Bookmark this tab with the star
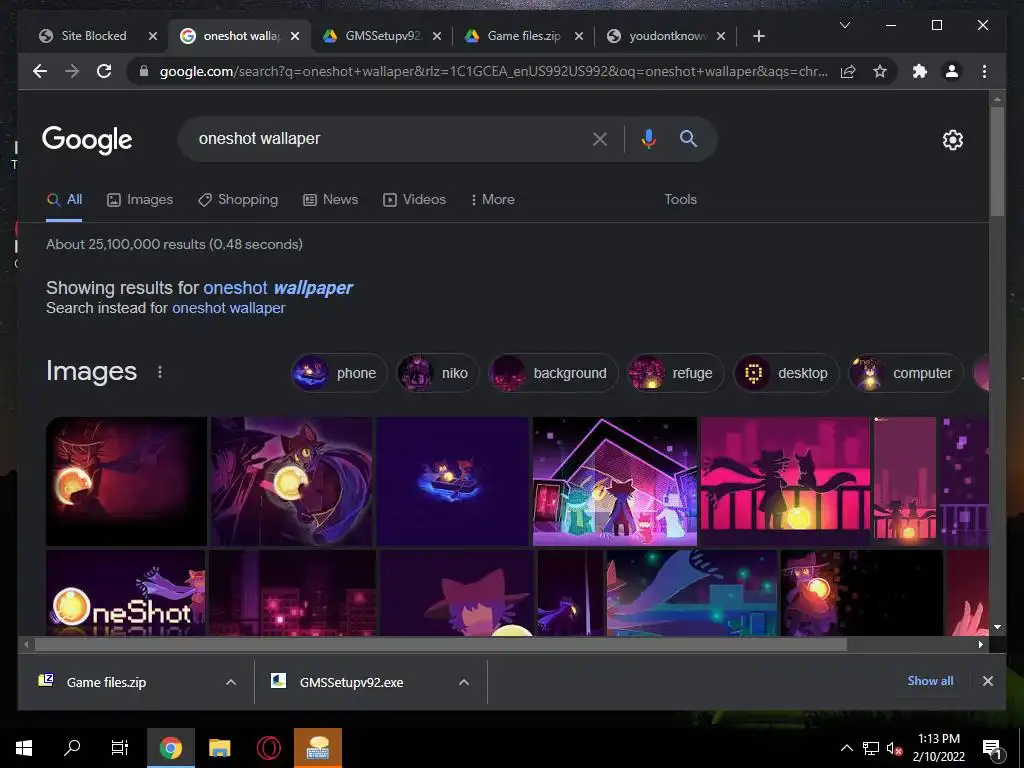The height and width of the screenshot is (768, 1024). (x=880, y=71)
